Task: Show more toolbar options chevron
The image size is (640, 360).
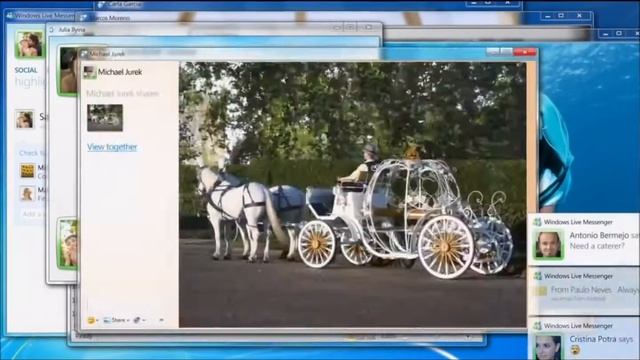Action: tap(162, 320)
